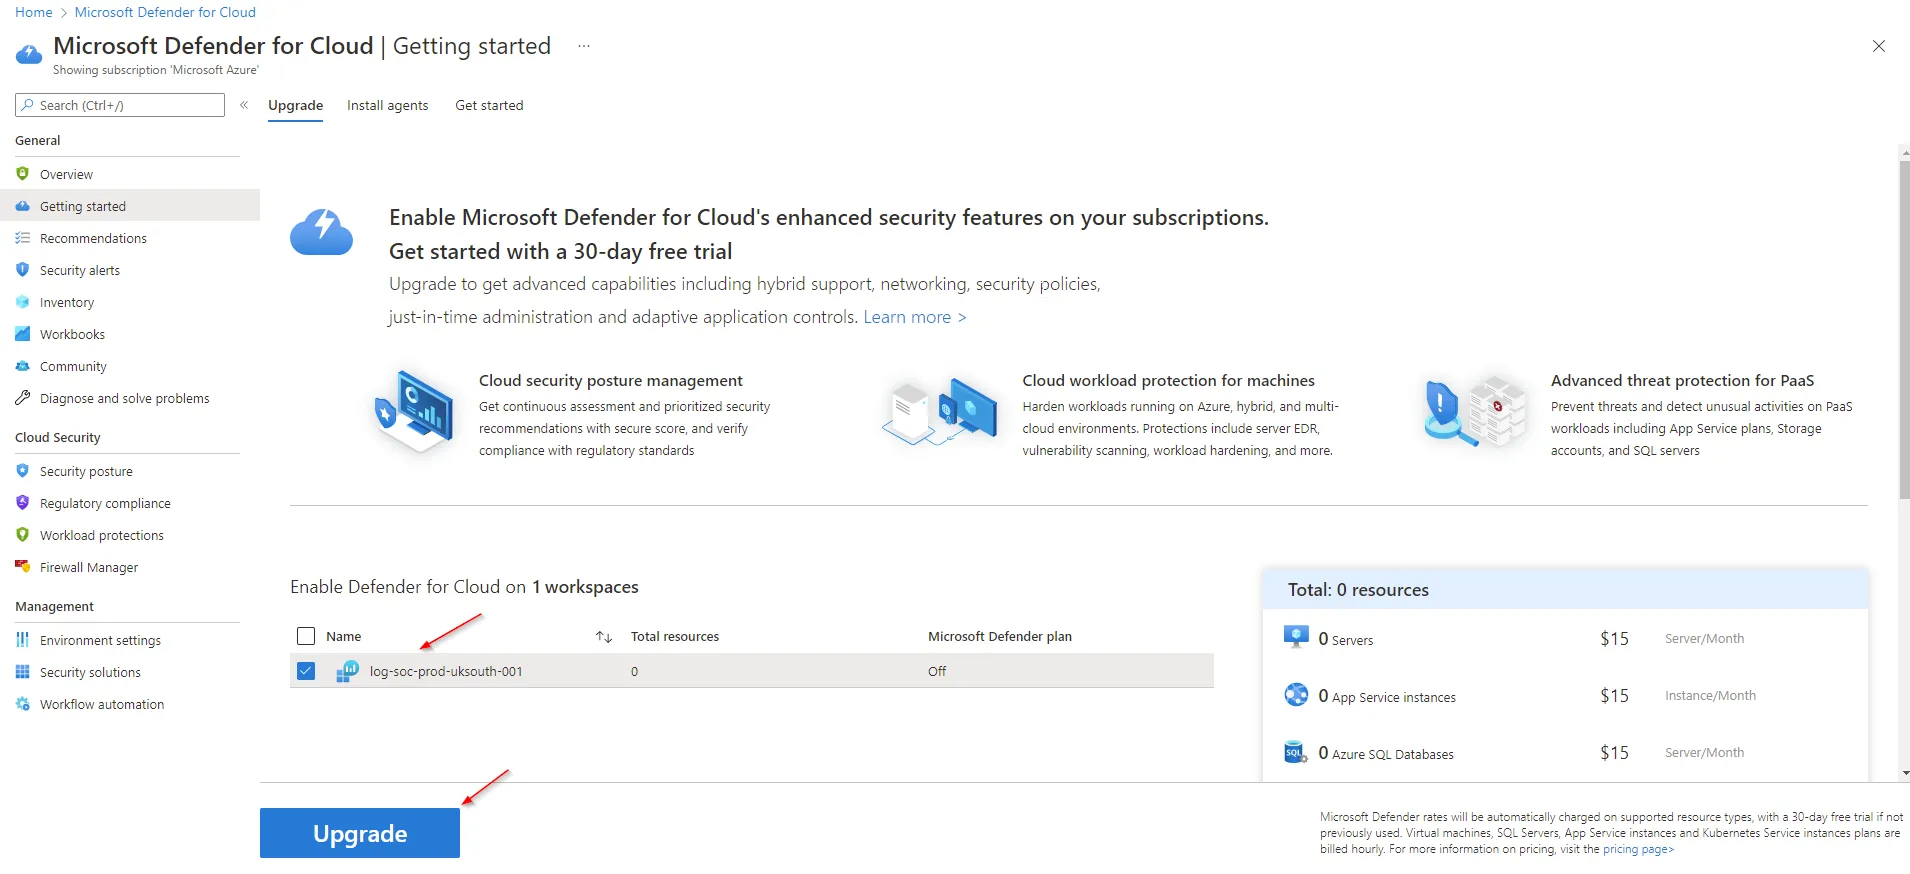
Task: Uncheck the log-soc-prod-uksouth-001 workspace checkbox
Action: 306,671
